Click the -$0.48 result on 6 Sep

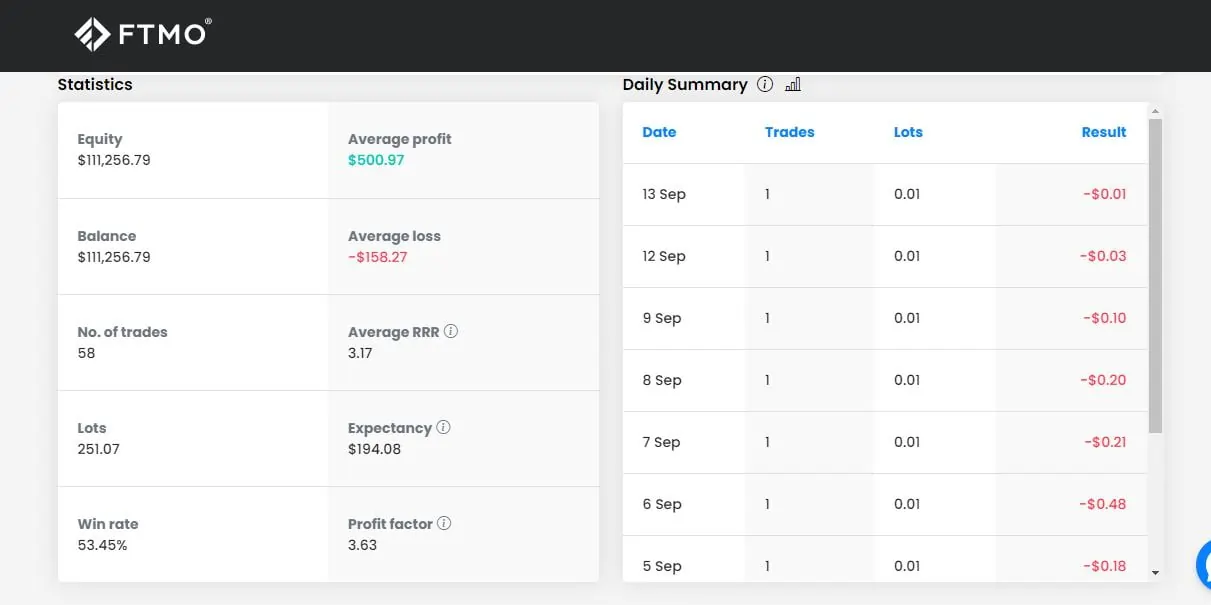pos(1103,504)
